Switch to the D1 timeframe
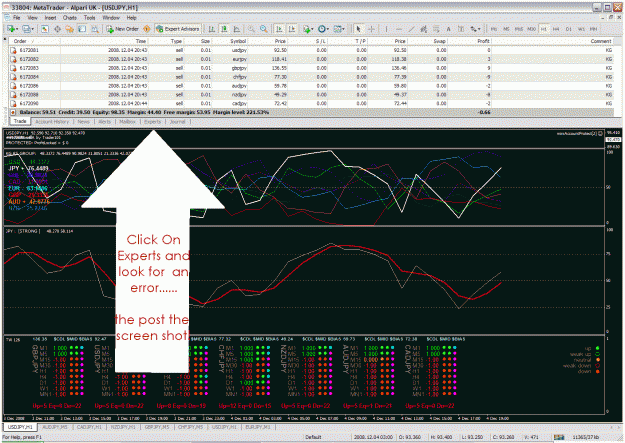 point(568,29)
